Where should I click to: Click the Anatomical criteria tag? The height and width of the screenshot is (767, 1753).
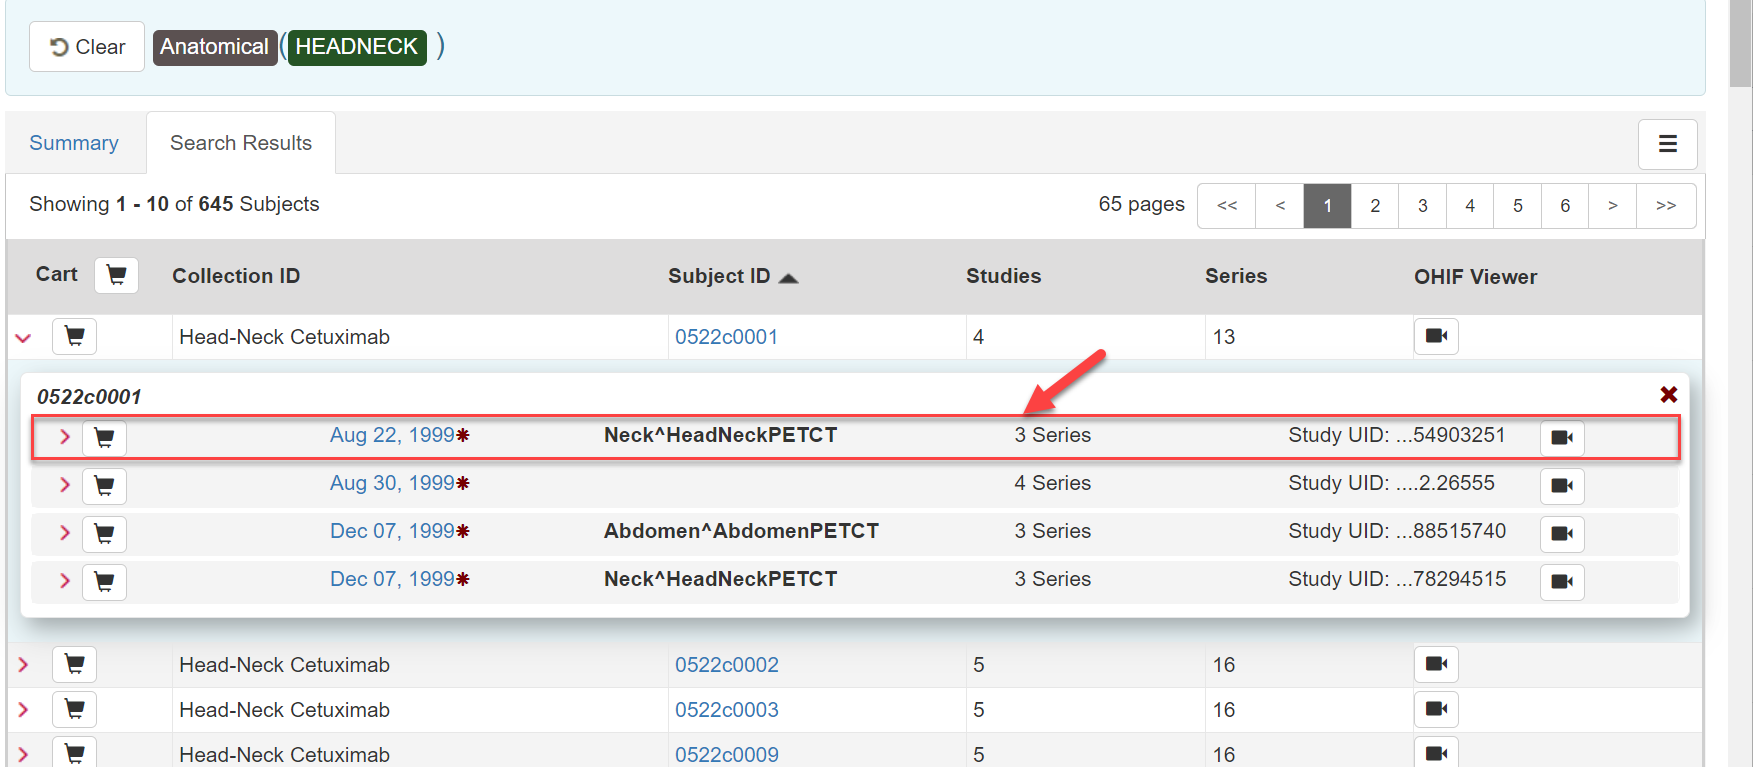click(x=214, y=47)
